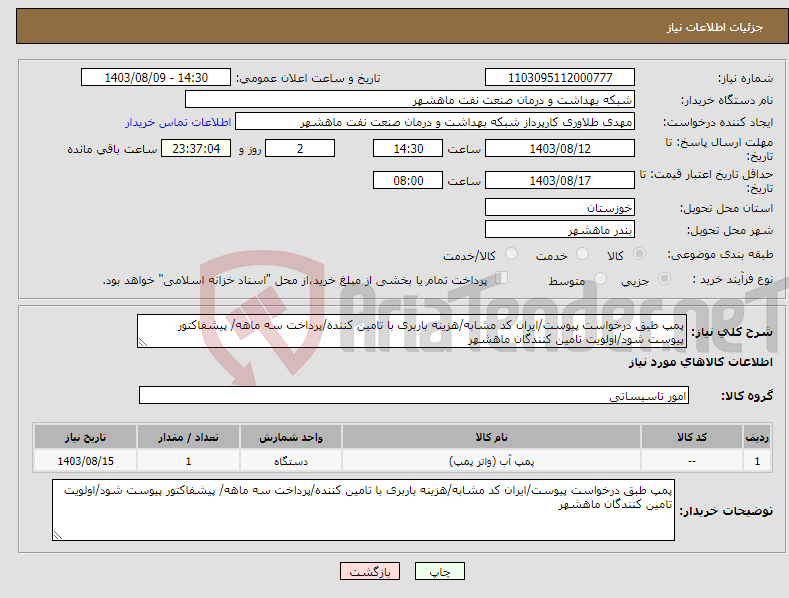Click the چاپ print button
This screenshot has height=598, width=789.
pos(439,571)
